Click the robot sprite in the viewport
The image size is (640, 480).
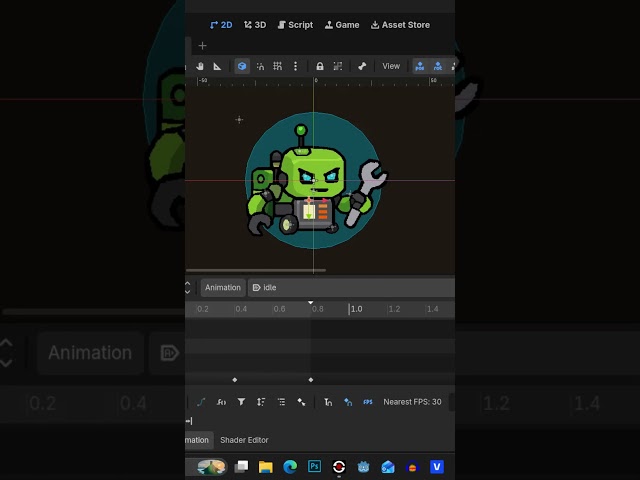[314, 182]
